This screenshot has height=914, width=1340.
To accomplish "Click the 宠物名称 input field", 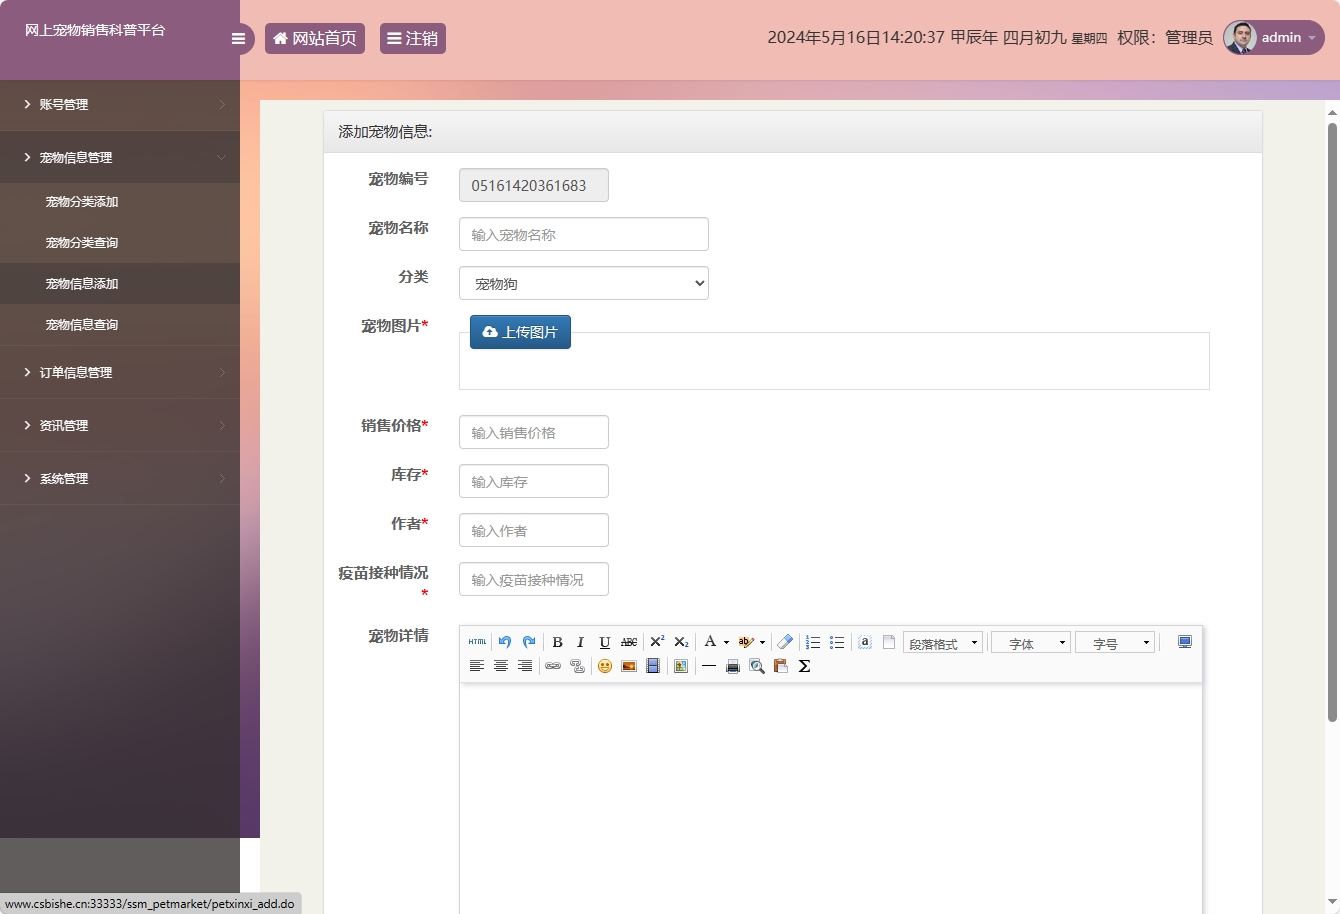I will point(583,234).
